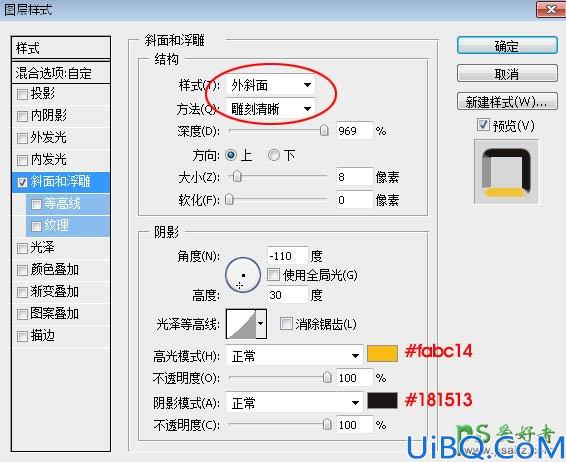Select the 上 direction radio button
Screen dimensions: 566x462
click(x=231, y=155)
